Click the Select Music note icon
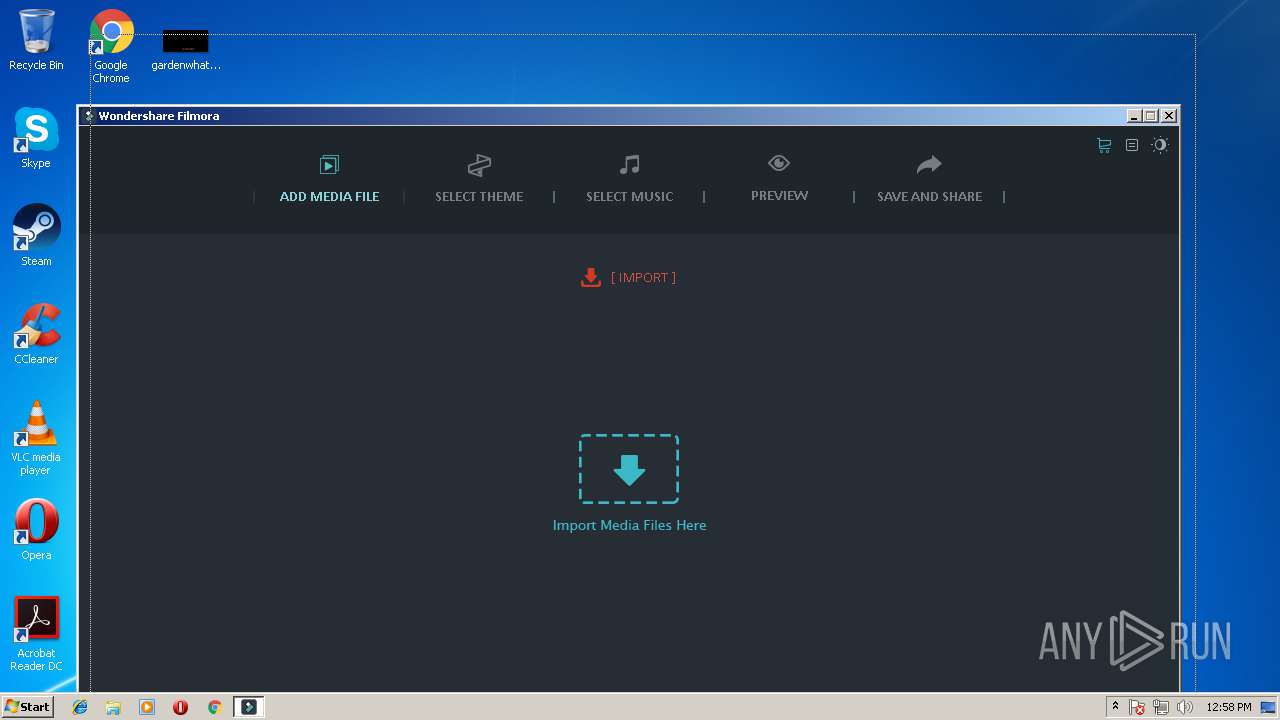 [629, 164]
